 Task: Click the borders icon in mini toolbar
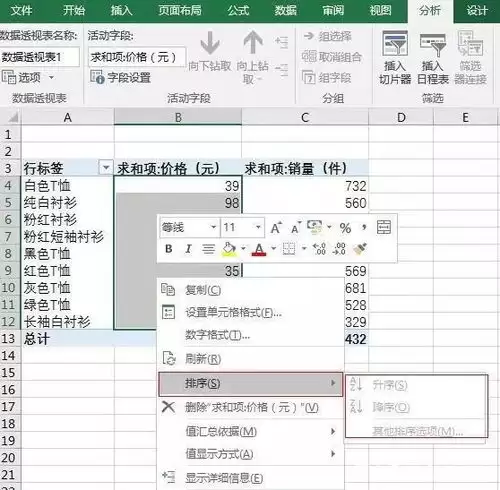pyautogui.click(x=289, y=249)
